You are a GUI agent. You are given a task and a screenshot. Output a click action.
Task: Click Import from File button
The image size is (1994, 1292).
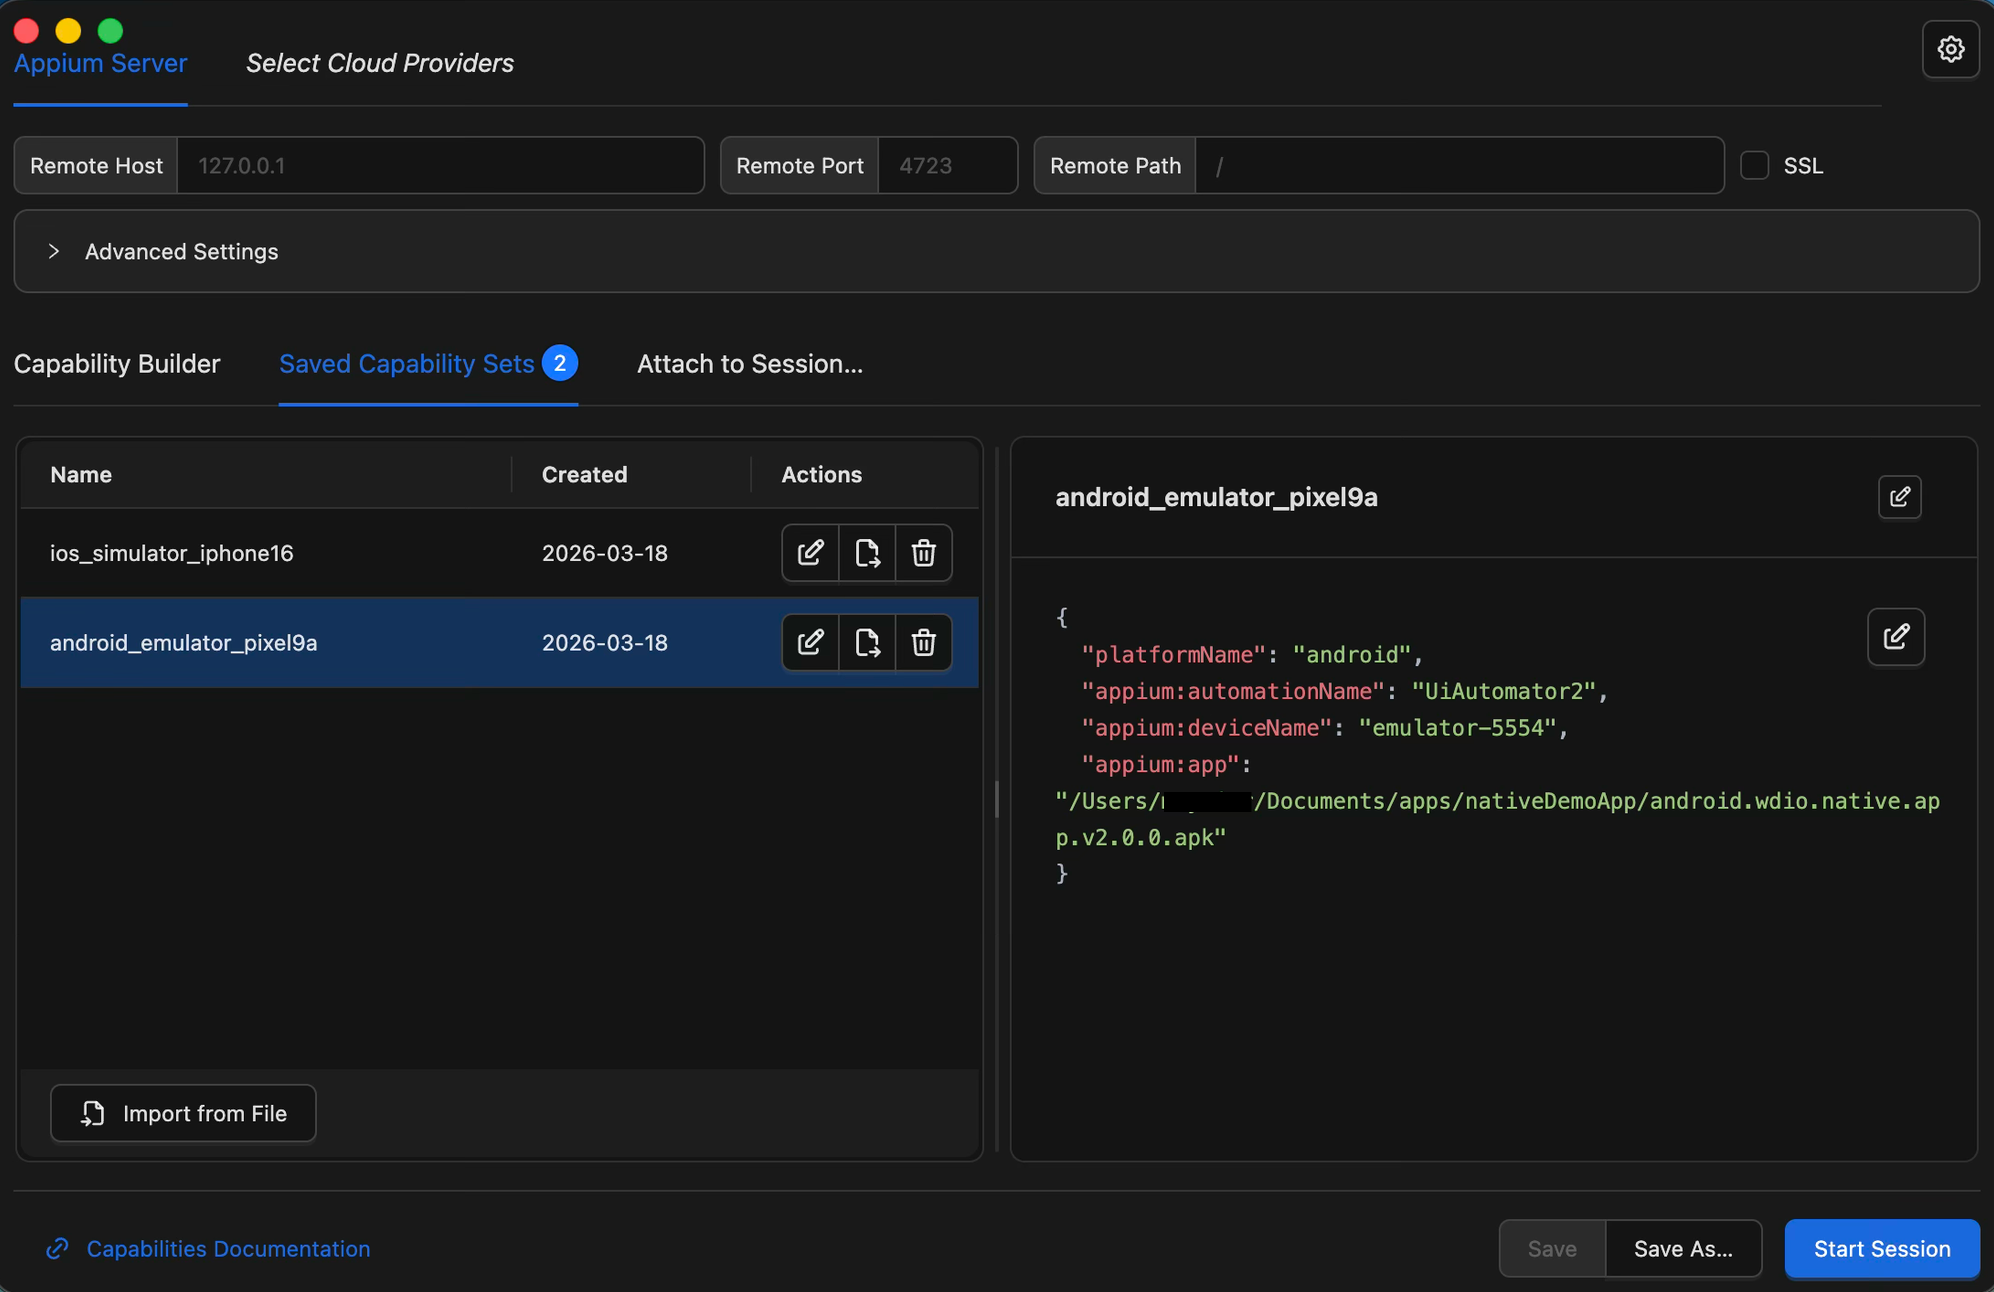183,1113
